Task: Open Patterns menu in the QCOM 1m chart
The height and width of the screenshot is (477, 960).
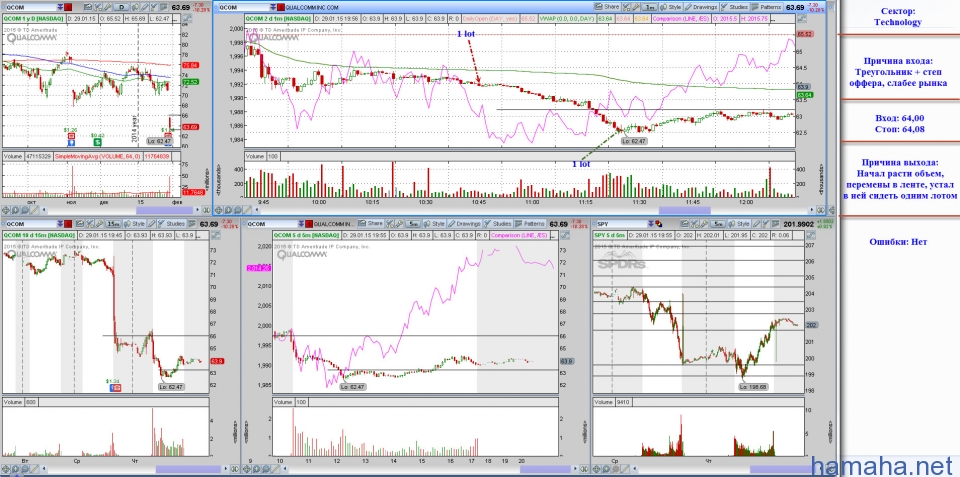Action: pyautogui.click(x=767, y=7)
